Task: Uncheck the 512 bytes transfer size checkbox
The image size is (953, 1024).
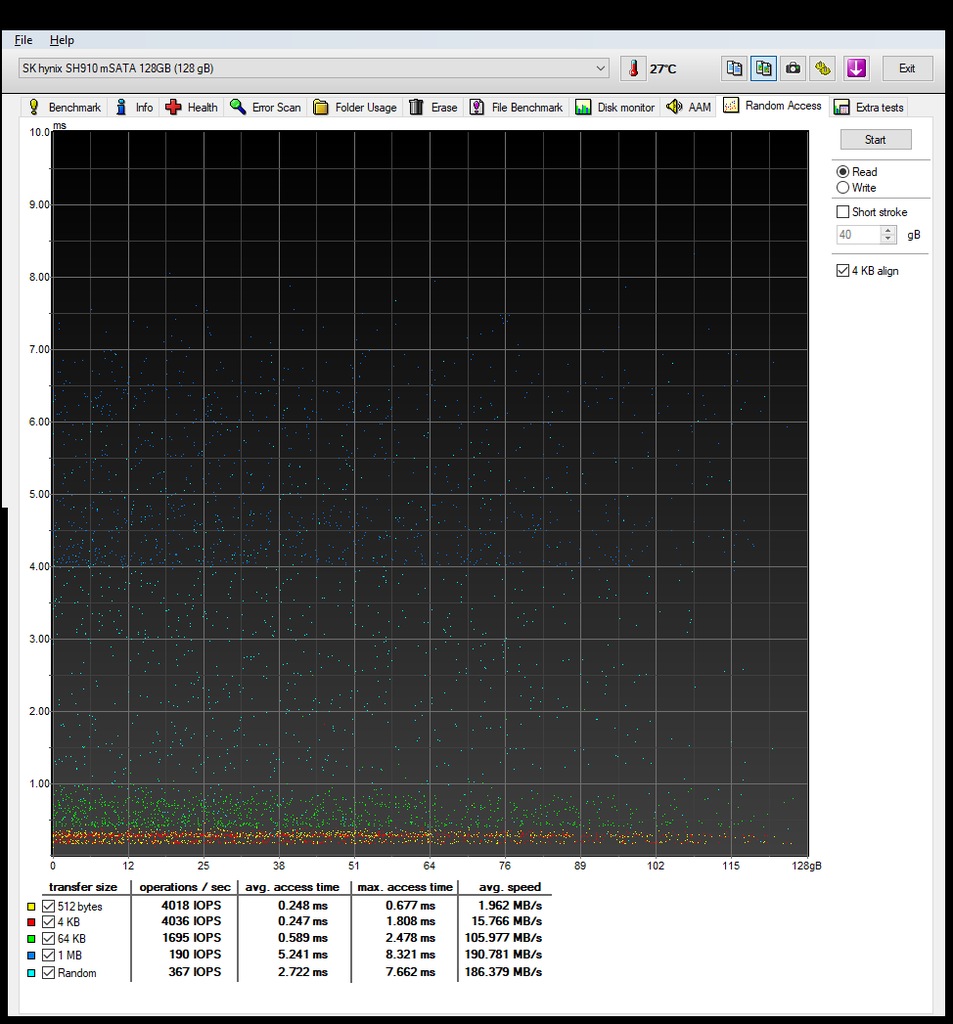Action: coord(48,906)
